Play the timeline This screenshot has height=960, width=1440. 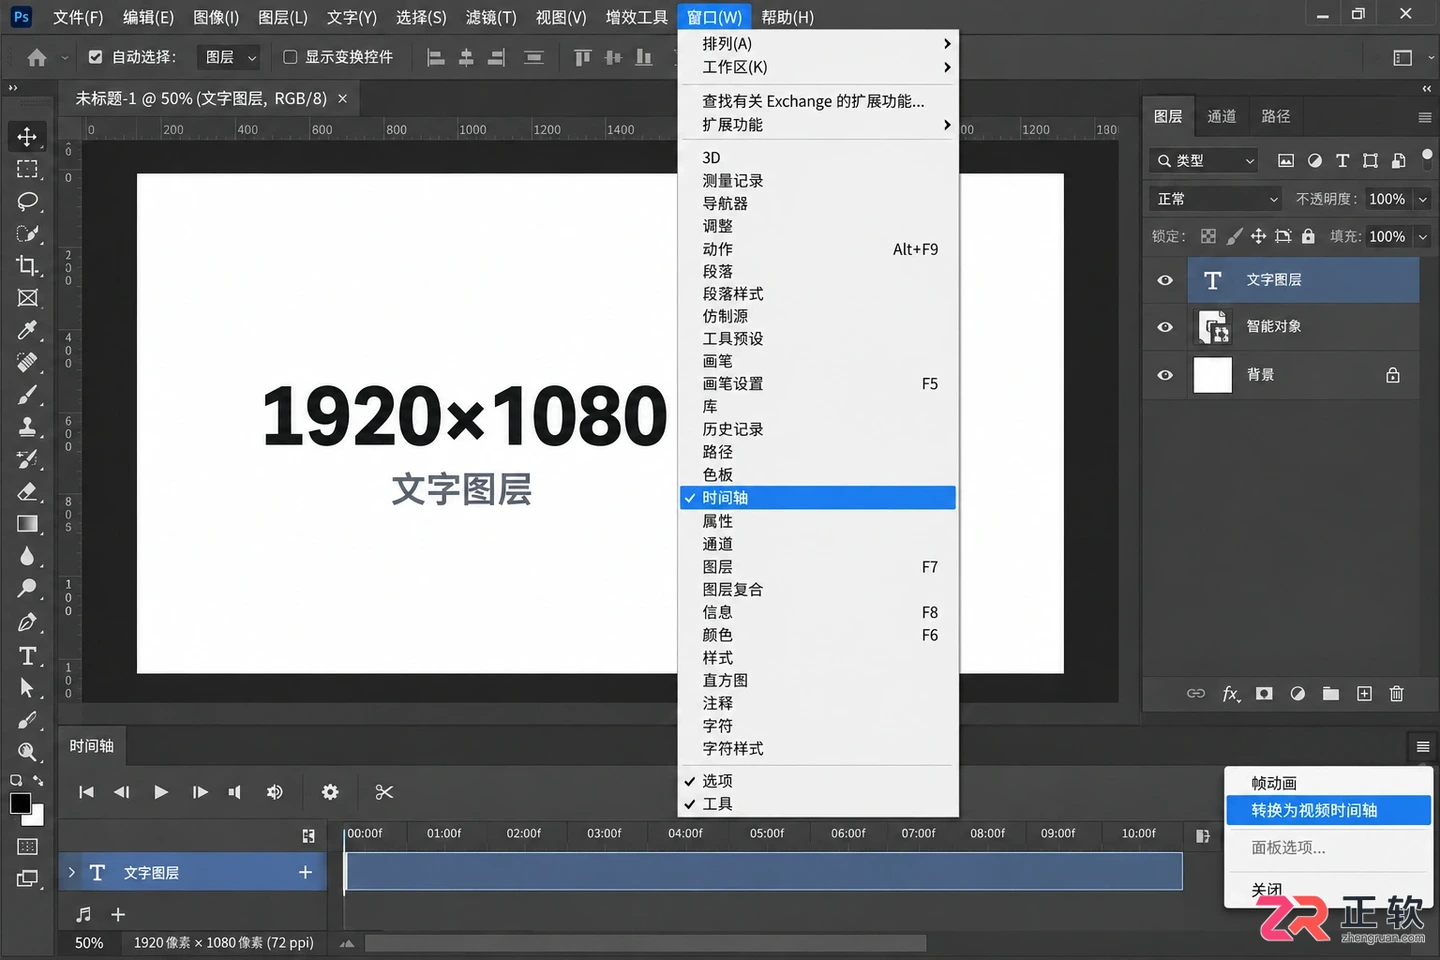(x=160, y=792)
